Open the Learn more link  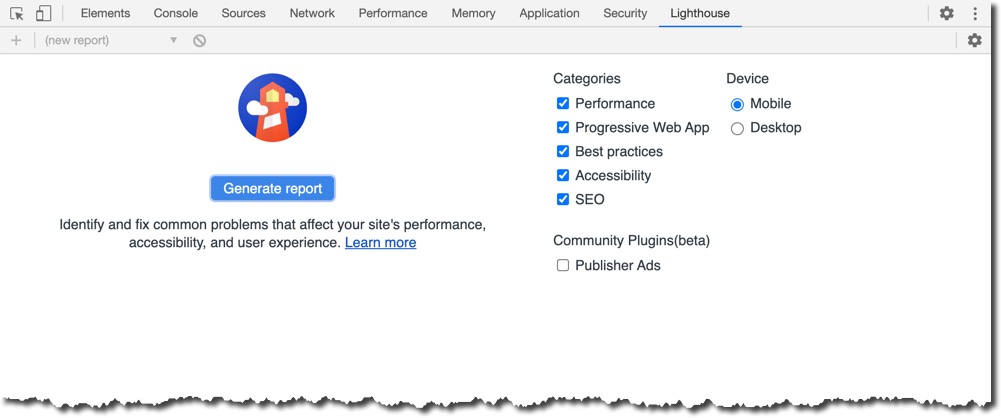380,243
